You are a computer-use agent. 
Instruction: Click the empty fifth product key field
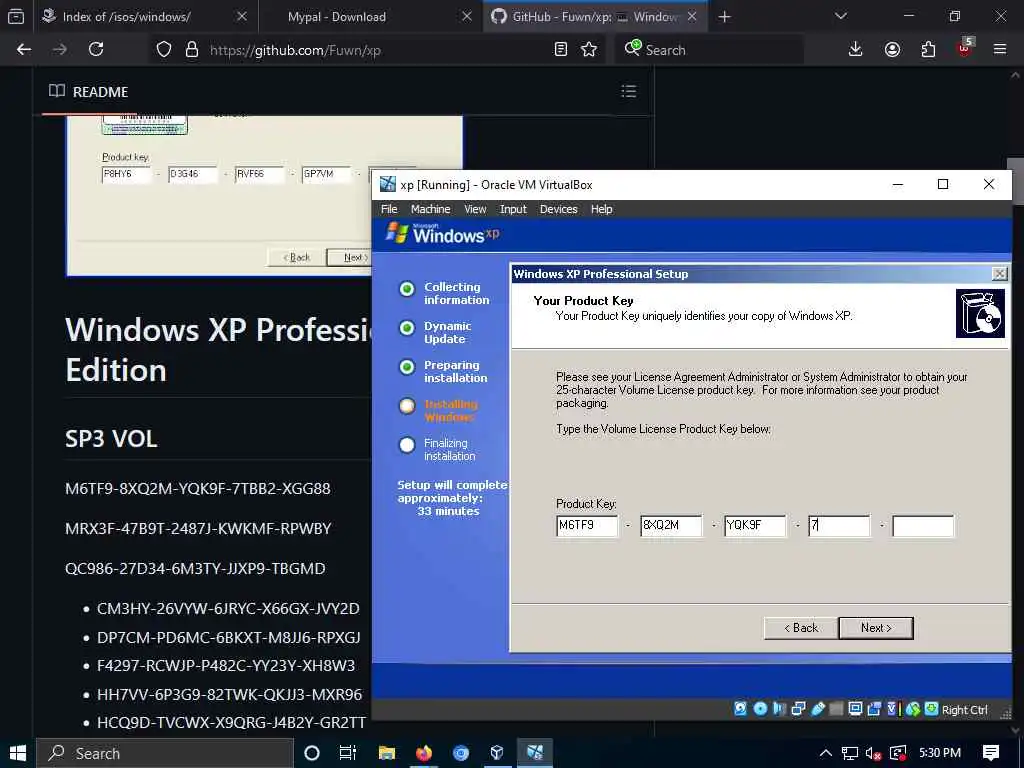click(x=923, y=525)
